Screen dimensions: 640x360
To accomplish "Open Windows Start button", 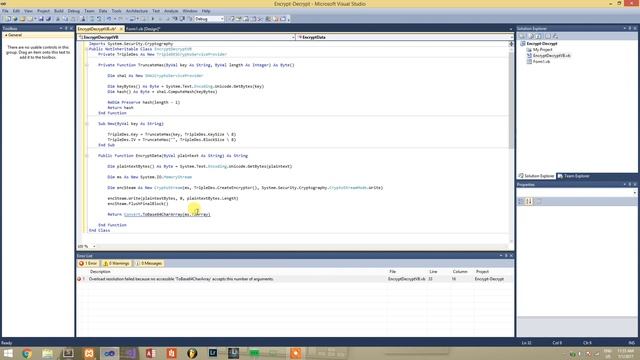I will click(8, 353).
